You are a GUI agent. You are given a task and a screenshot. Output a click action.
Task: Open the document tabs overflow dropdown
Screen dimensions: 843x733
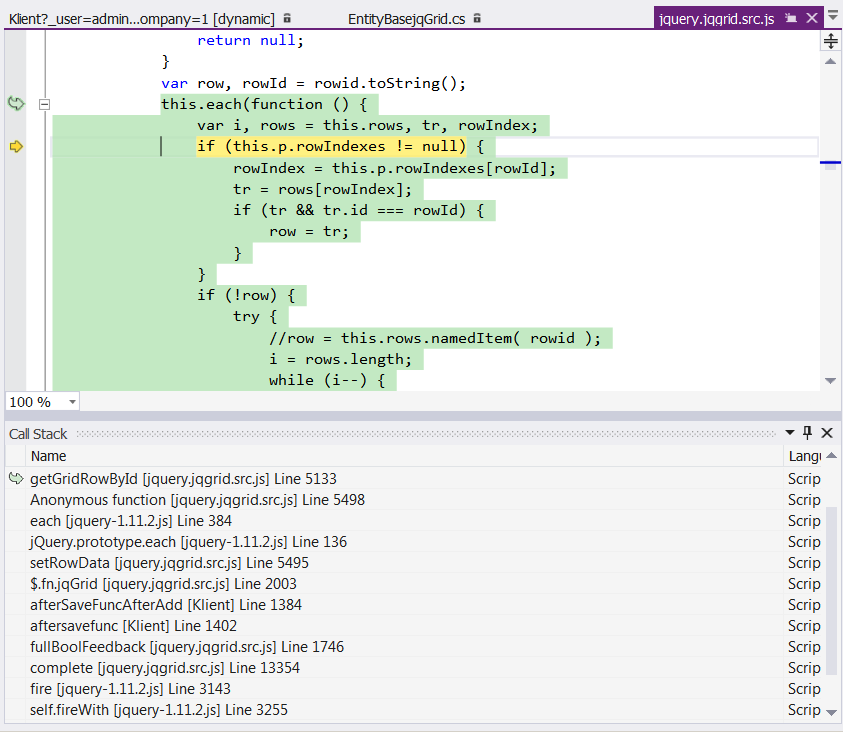833,16
